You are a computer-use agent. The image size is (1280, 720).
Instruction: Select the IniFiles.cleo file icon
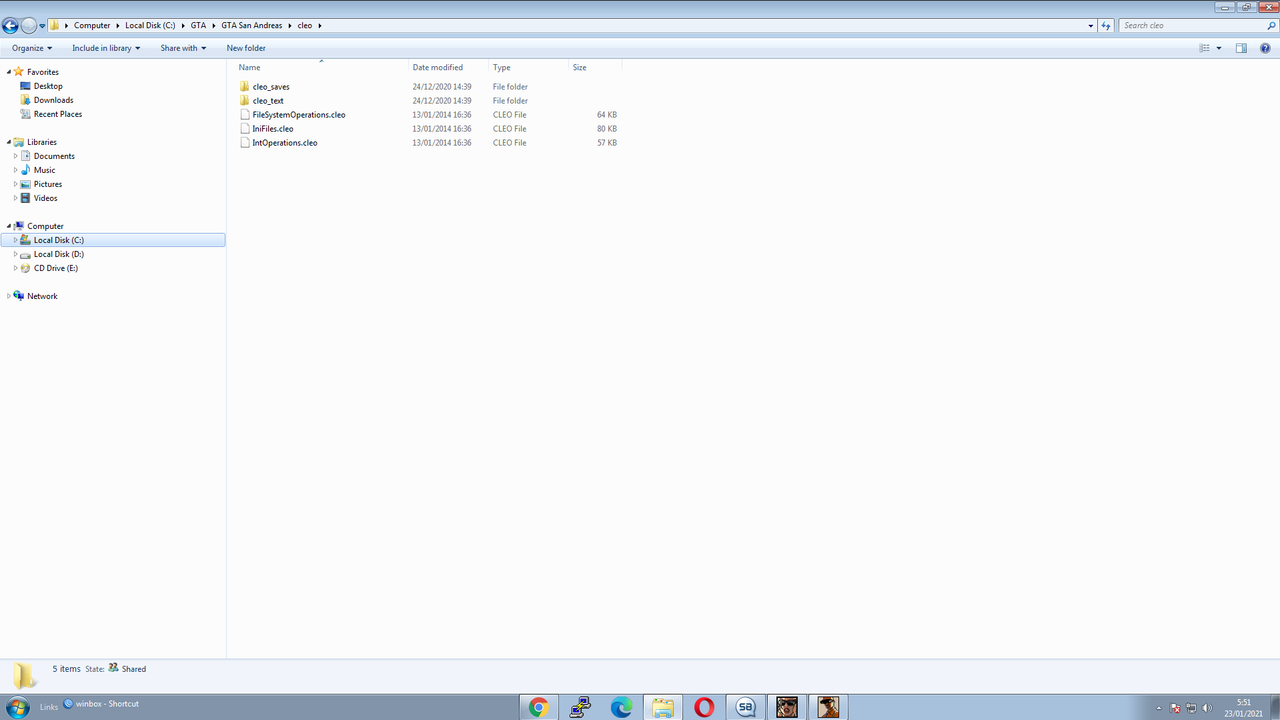coord(245,129)
